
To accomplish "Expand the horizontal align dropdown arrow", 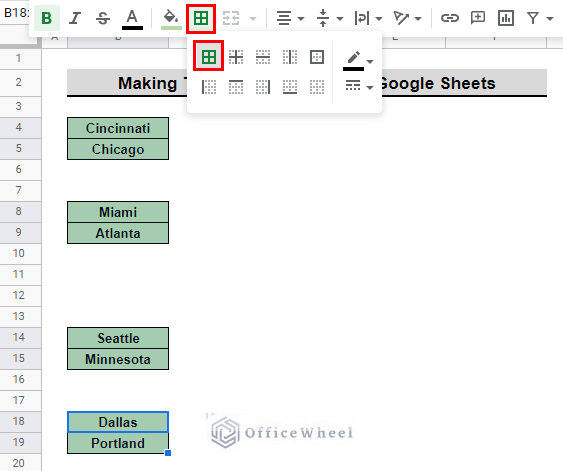I will (x=301, y=18).
